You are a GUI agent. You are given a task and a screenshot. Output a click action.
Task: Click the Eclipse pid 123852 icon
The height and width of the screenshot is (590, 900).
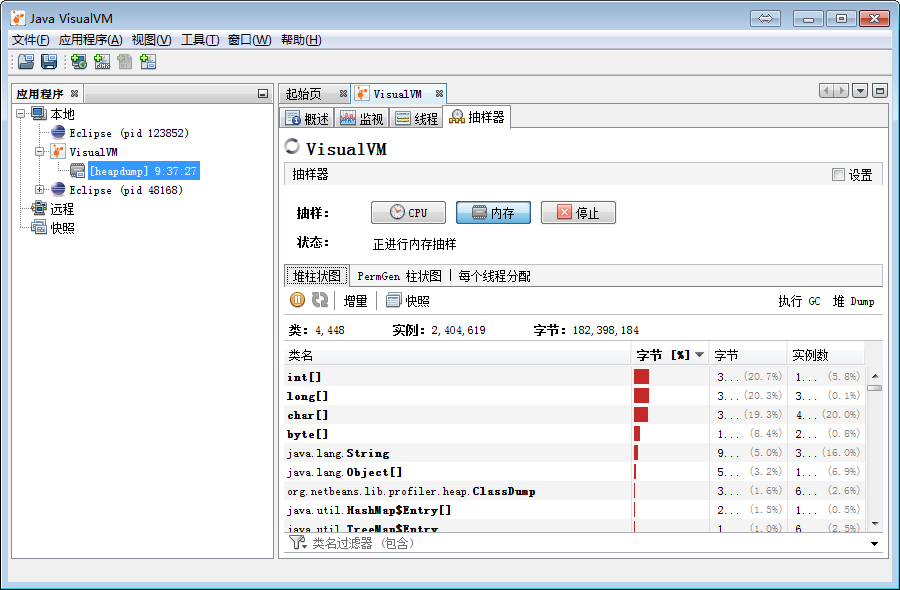pyautogui.click(x=58, y=132)
